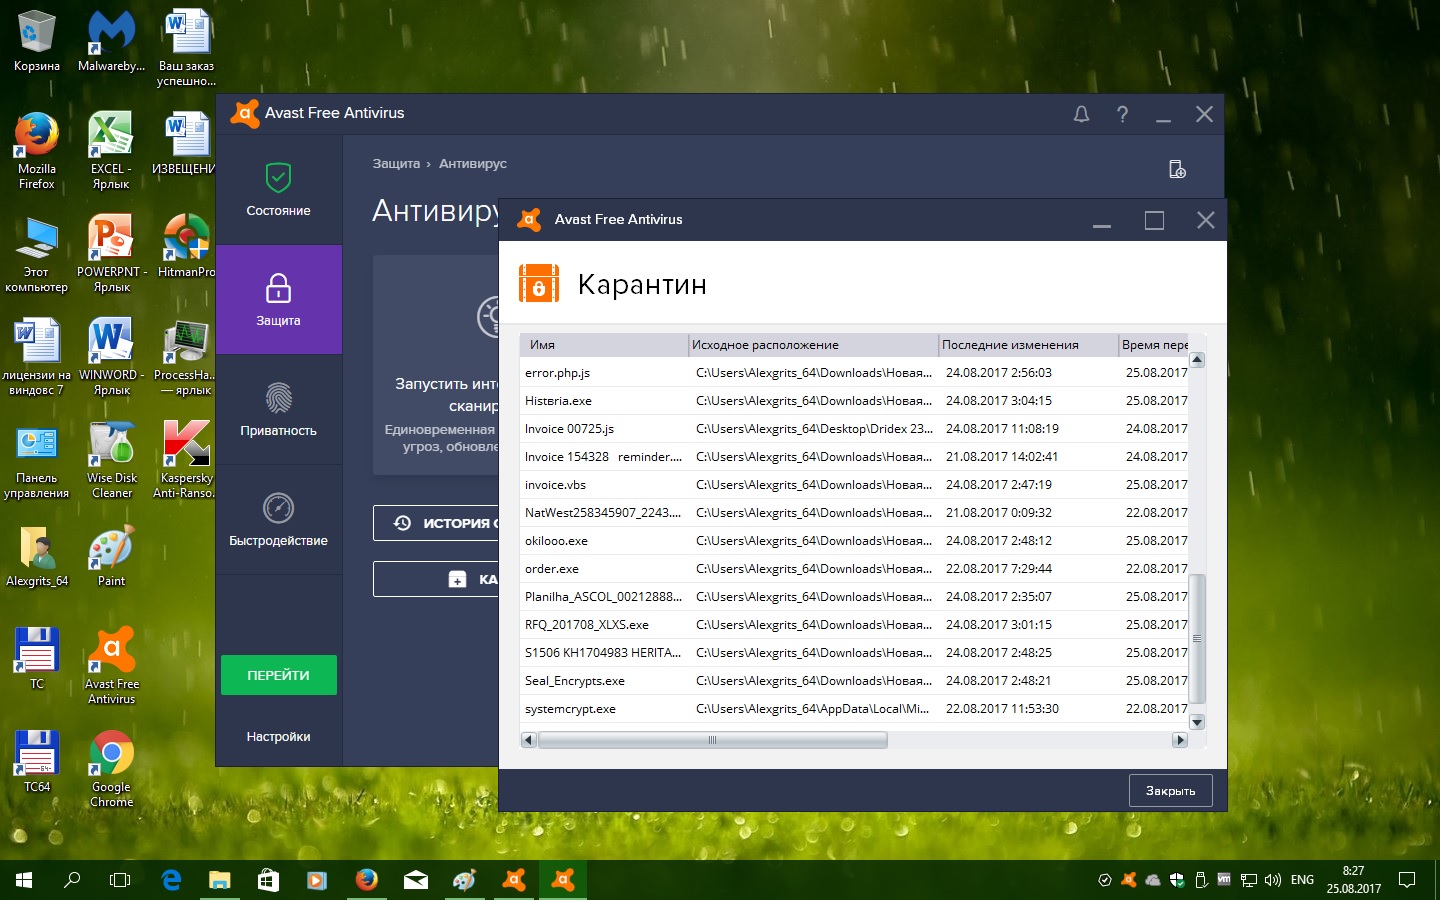The height and width of the screenshot is (900, 1440).
Task: Open Windows Store from the taskbar
Action: (268, 880)
